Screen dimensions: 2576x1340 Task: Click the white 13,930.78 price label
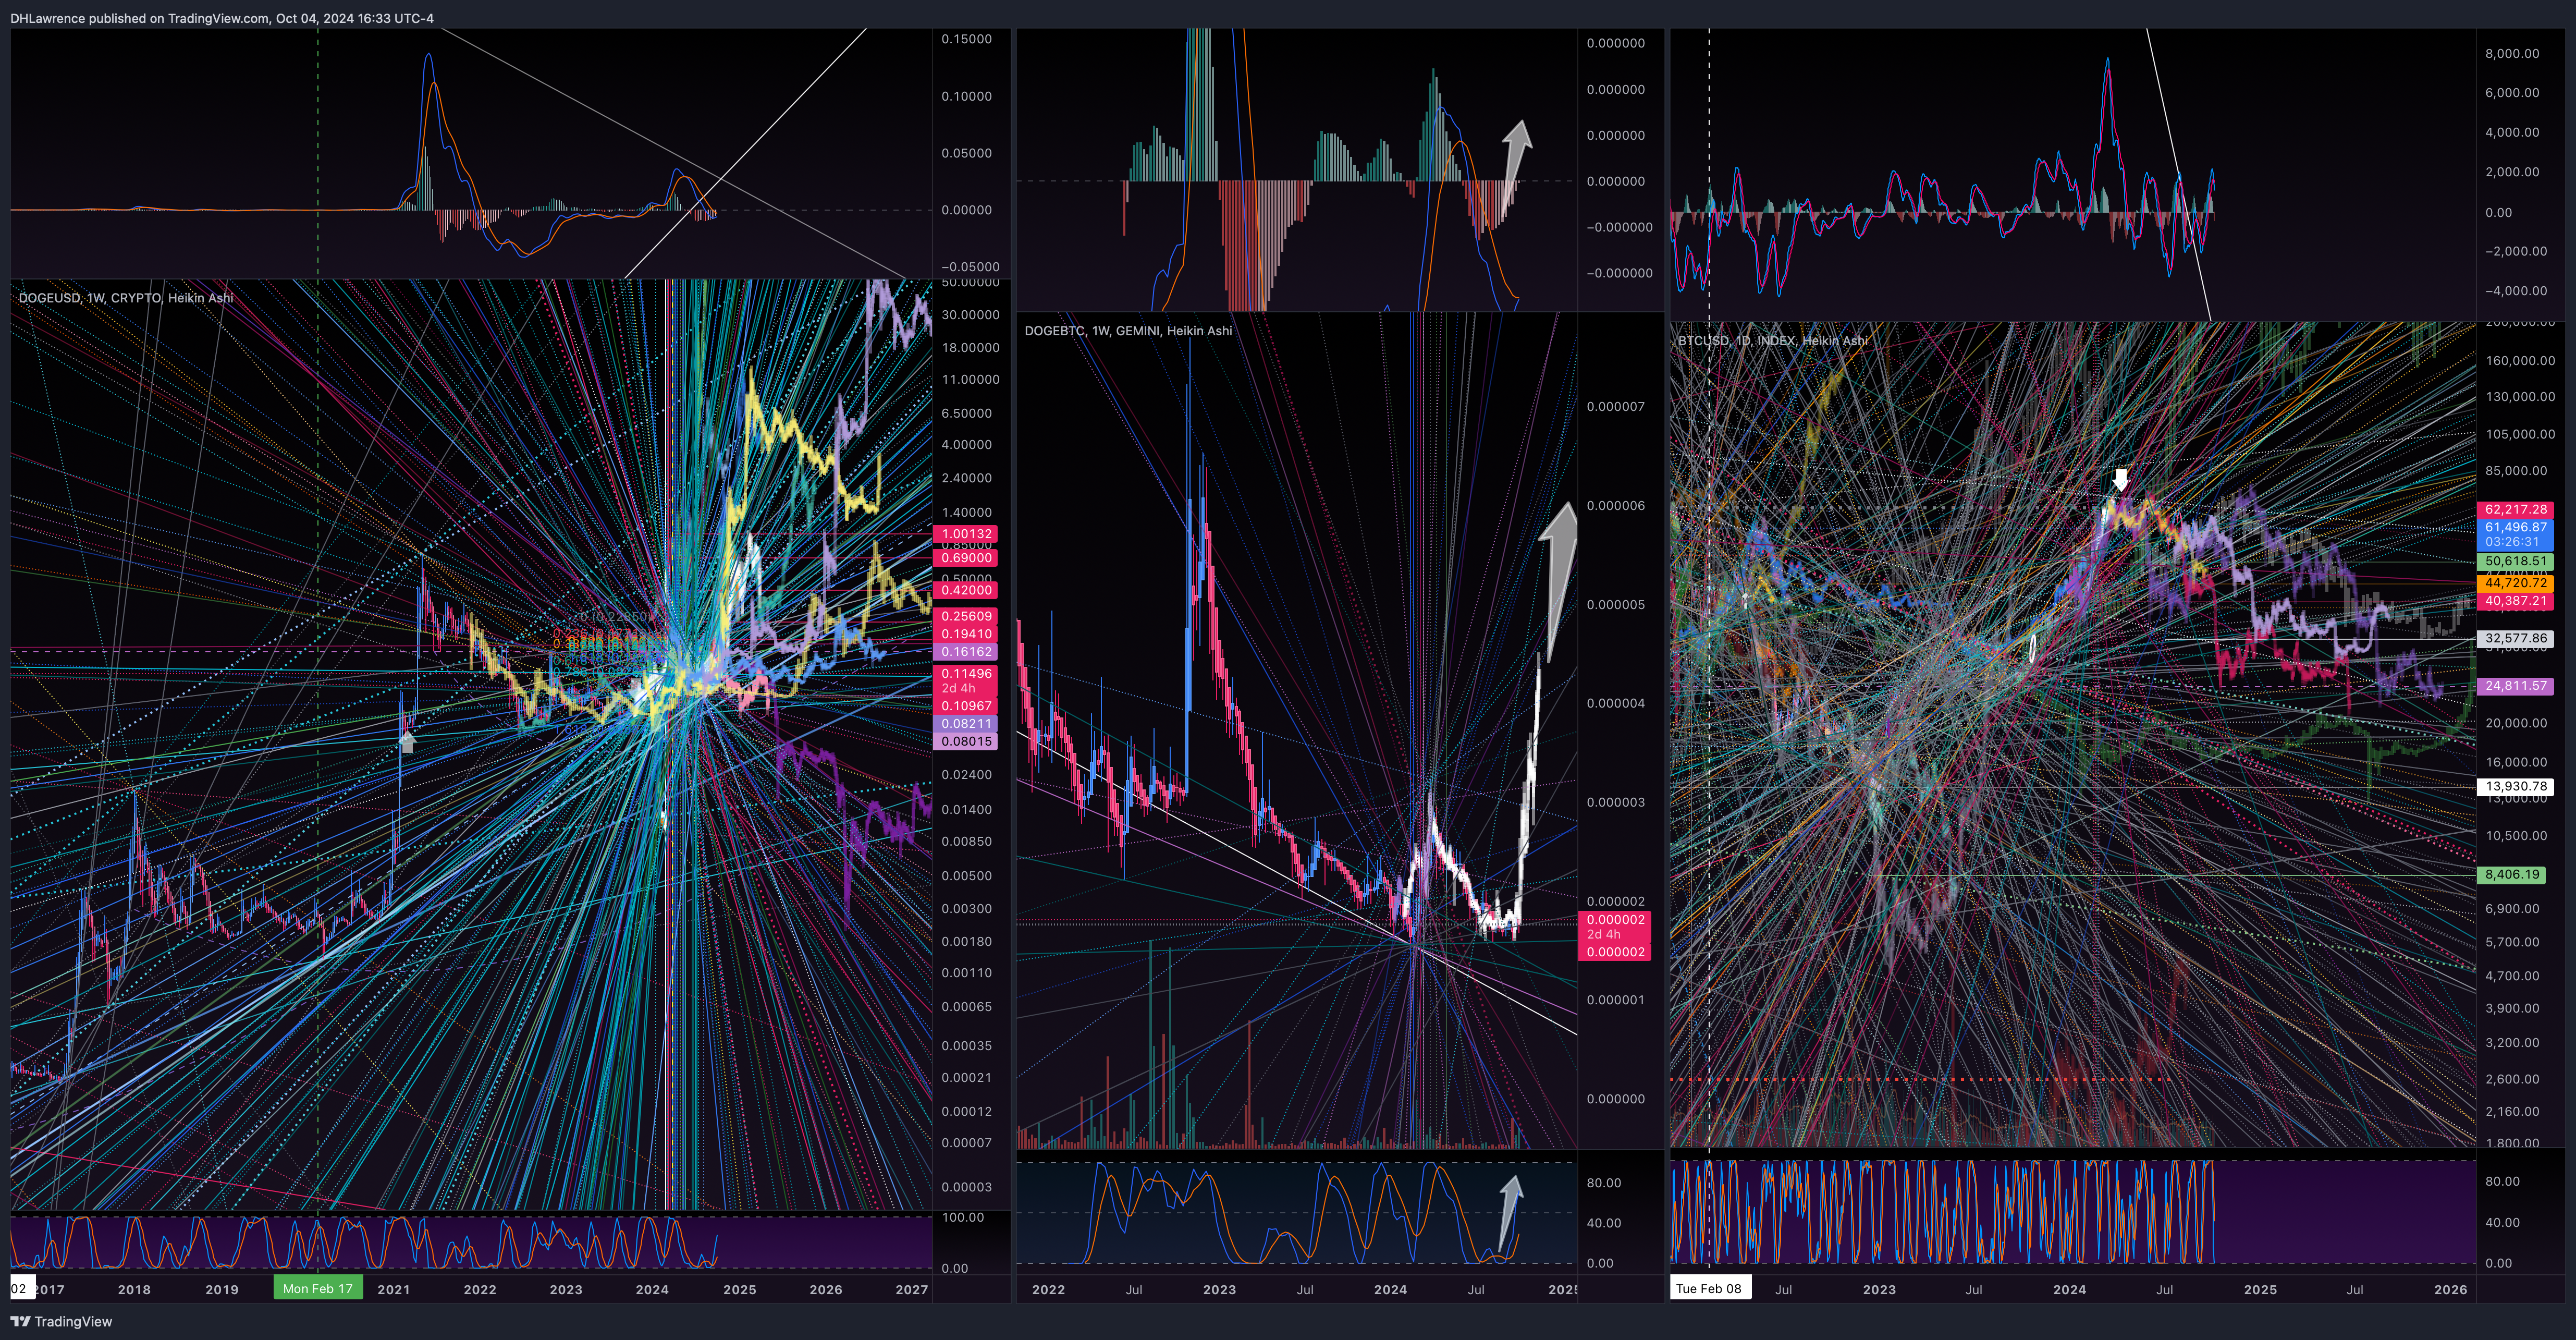(2516, 787)
